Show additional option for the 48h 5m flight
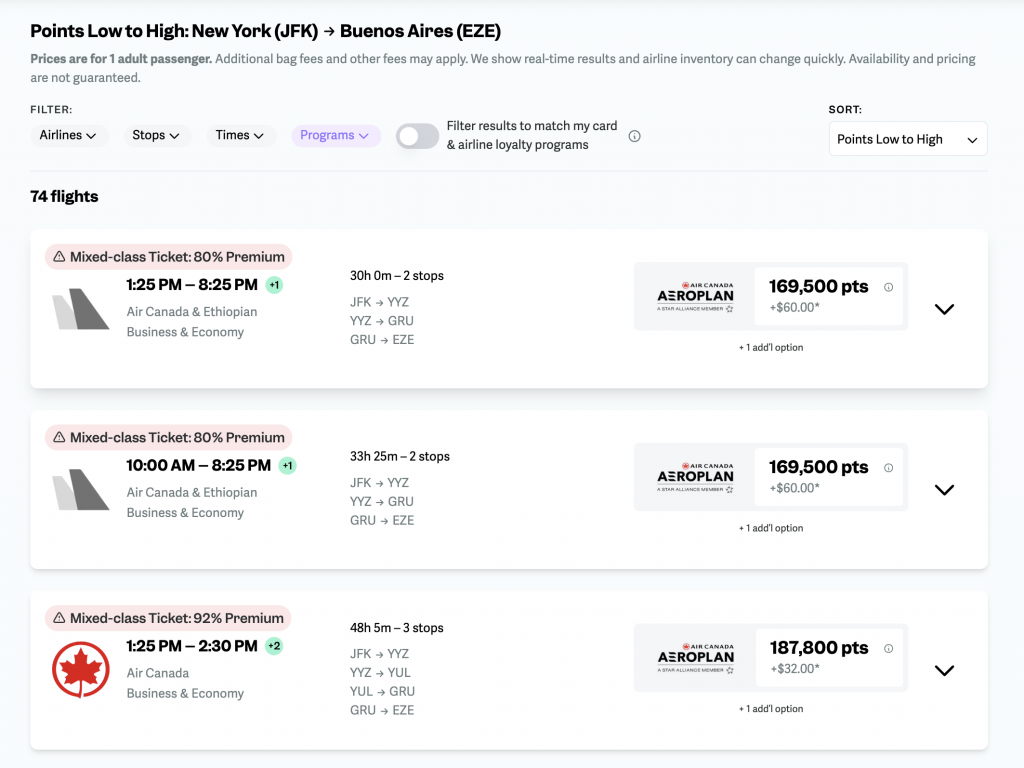The image size is (1024, 768). coord(771,709)
